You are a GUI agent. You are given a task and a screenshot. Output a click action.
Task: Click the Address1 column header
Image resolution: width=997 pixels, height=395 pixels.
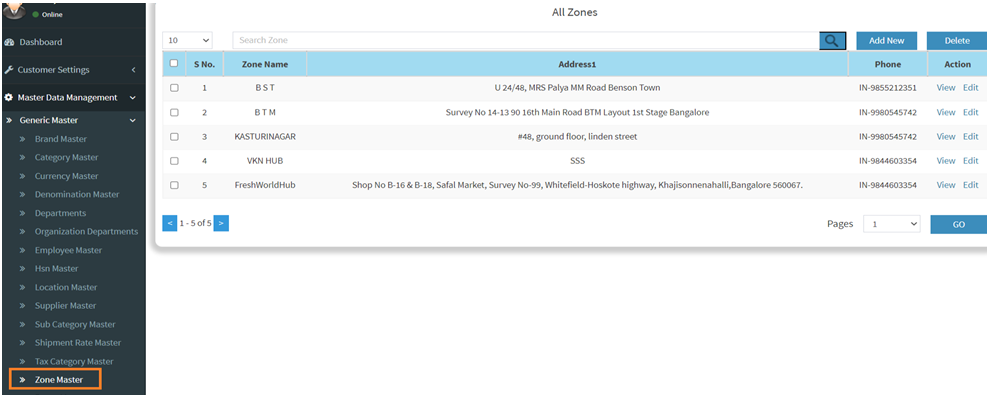click(577, 64)
